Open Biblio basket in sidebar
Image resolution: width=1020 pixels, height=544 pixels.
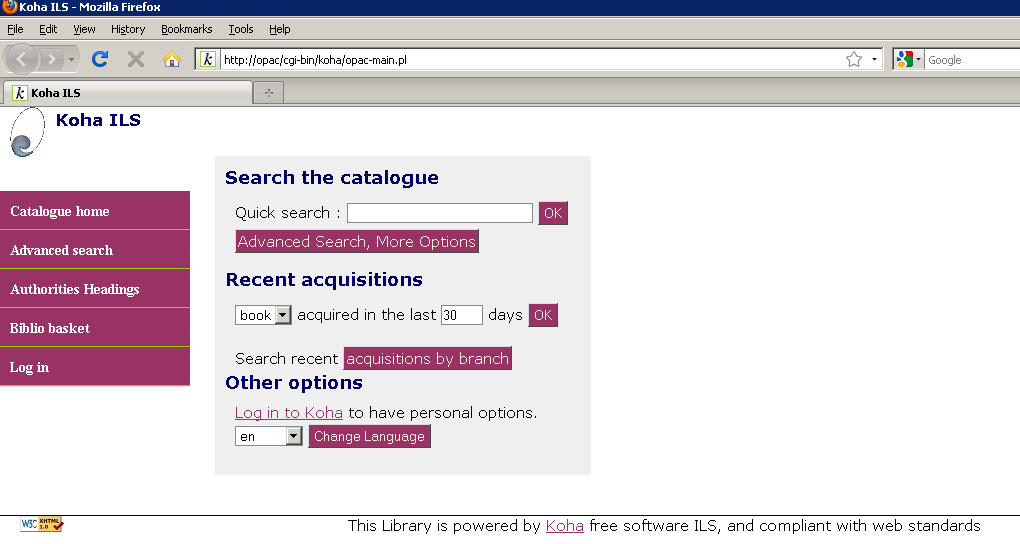click(95, 328)
